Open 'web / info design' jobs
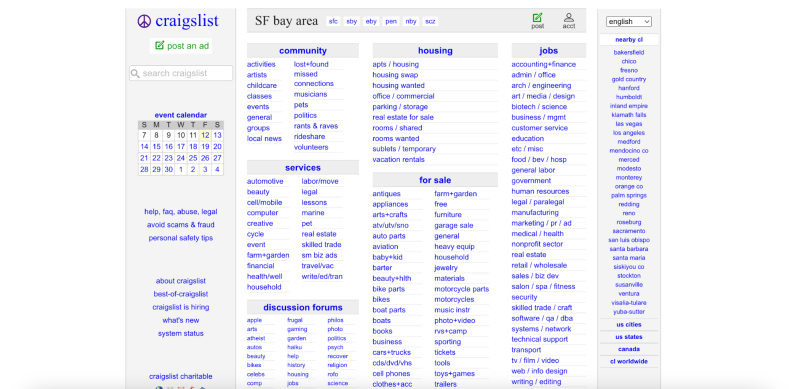Image resolution: width=800 pixels, height=389 pixels. point(539,372)
